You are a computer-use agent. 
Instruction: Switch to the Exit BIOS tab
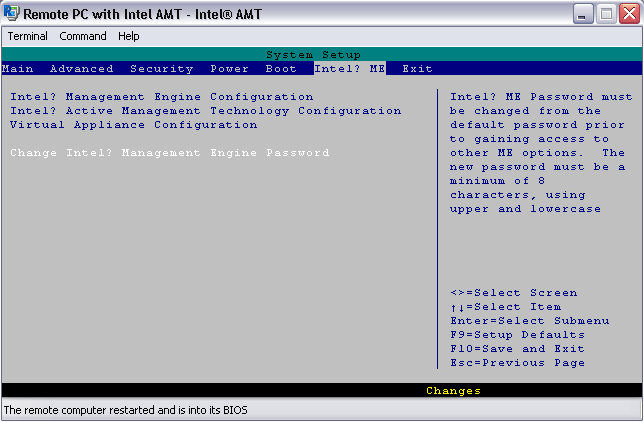[x=417, y=69]
